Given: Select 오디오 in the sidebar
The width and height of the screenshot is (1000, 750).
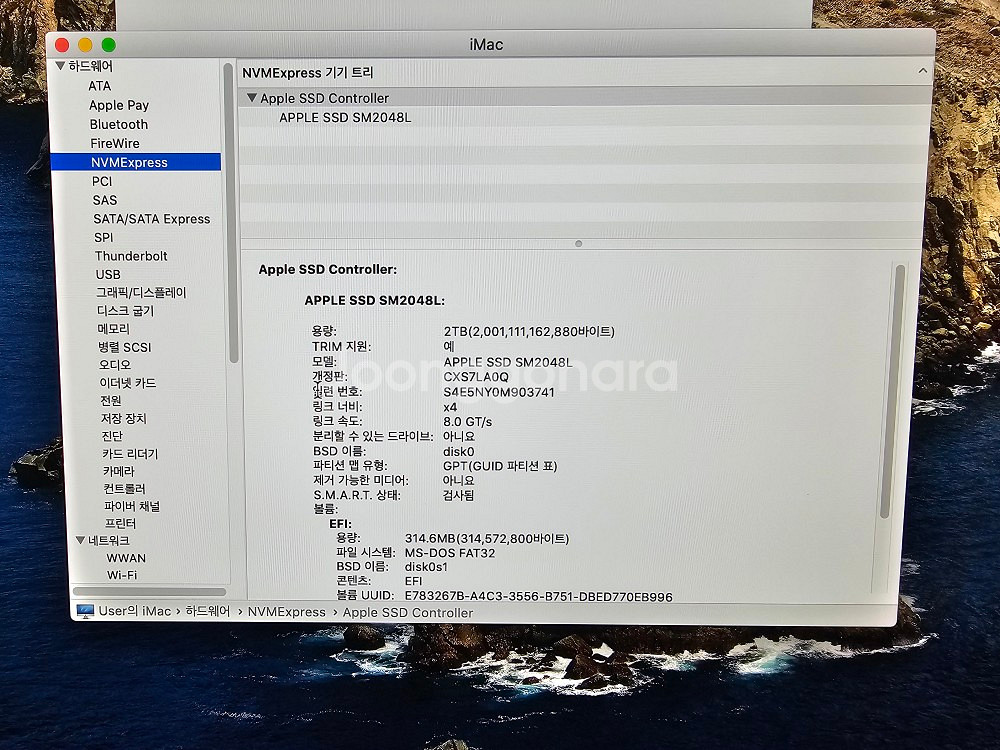Looking at the screenshot, I should [115, 365].
